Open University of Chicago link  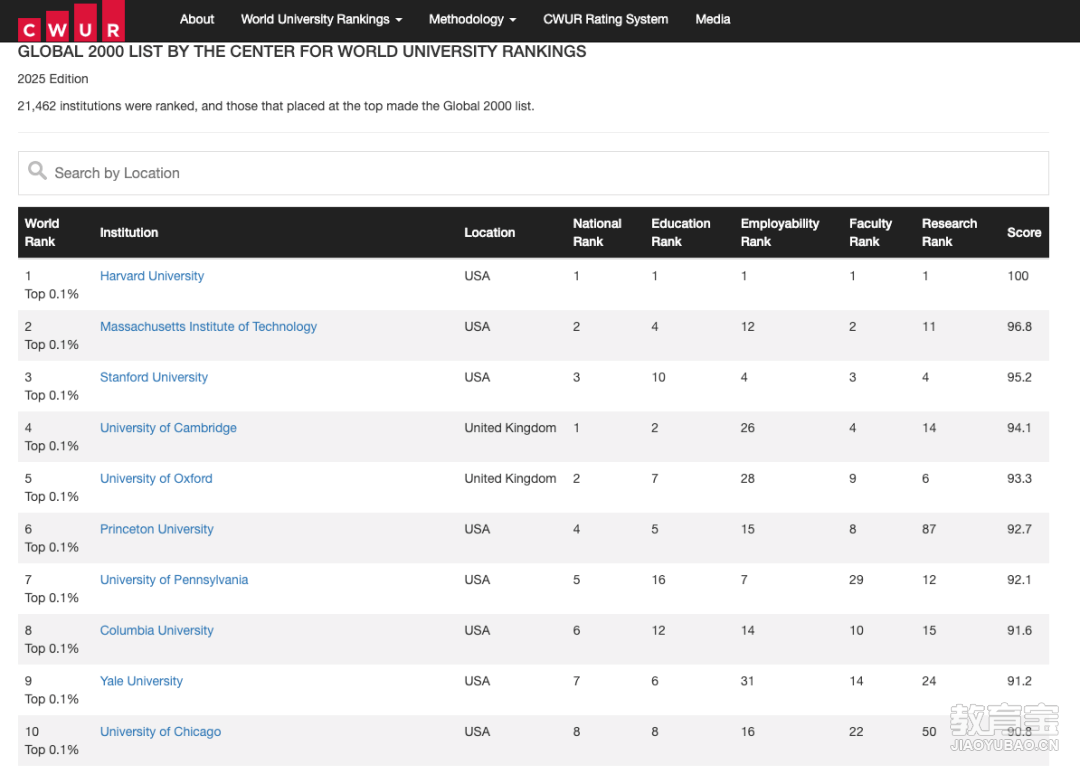click(x=160, y=731)
